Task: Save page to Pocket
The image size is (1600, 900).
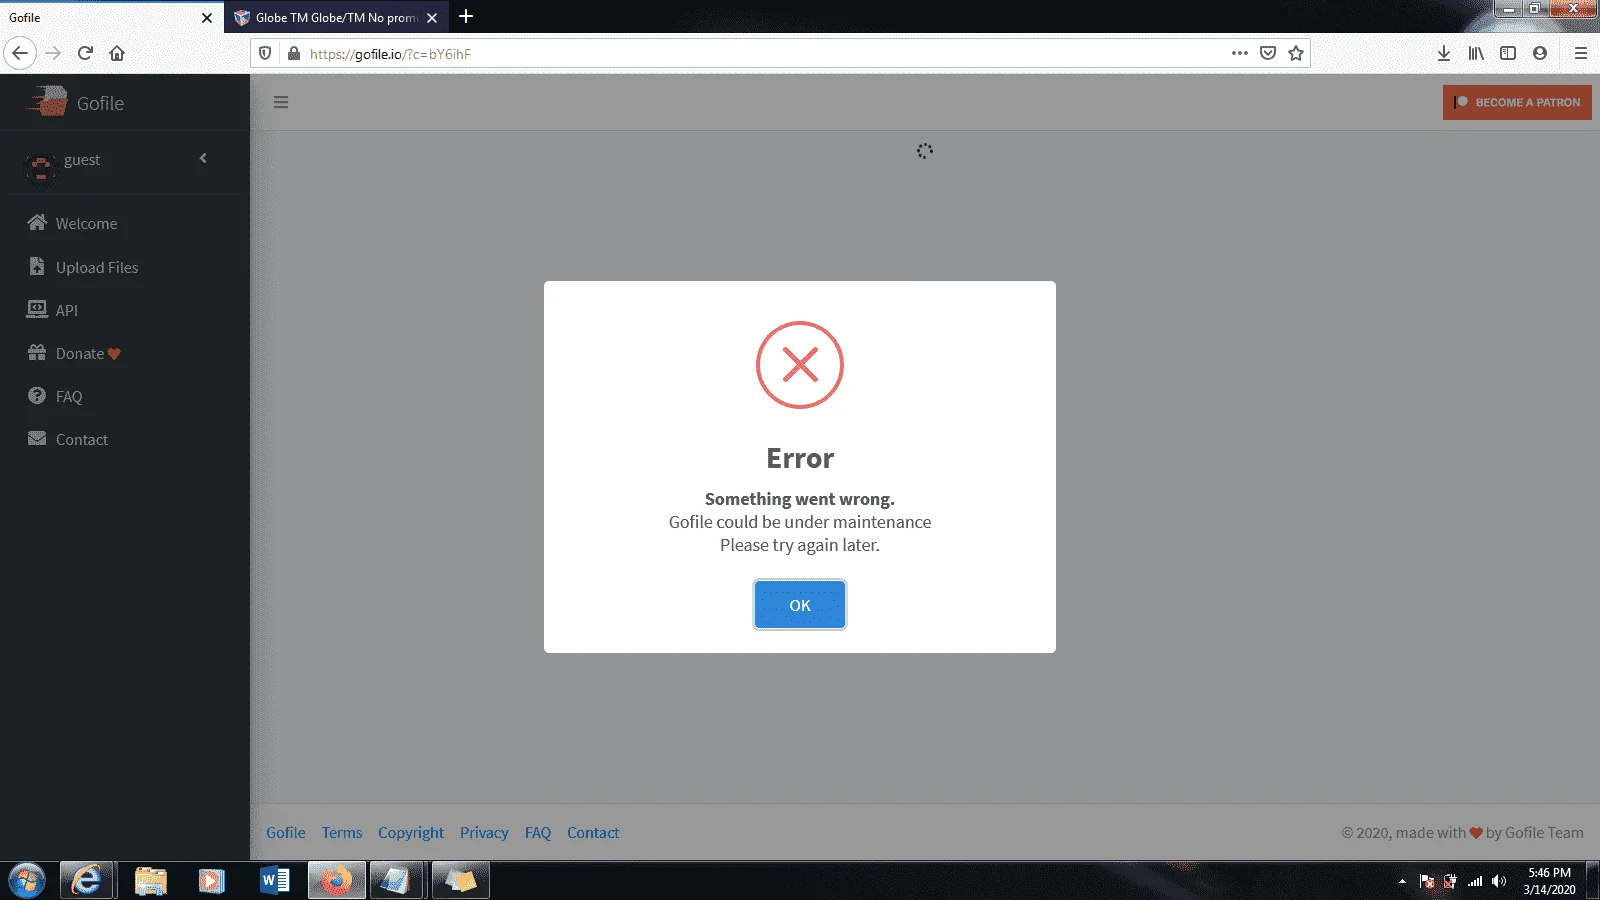Action: (1268, 53)
